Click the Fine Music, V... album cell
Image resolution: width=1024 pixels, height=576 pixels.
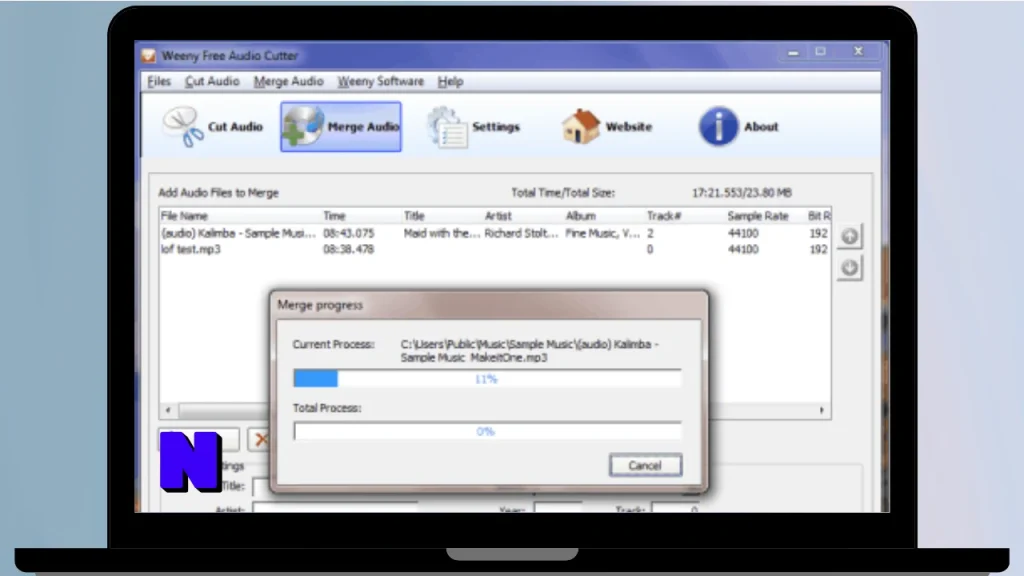click(602, 233)
